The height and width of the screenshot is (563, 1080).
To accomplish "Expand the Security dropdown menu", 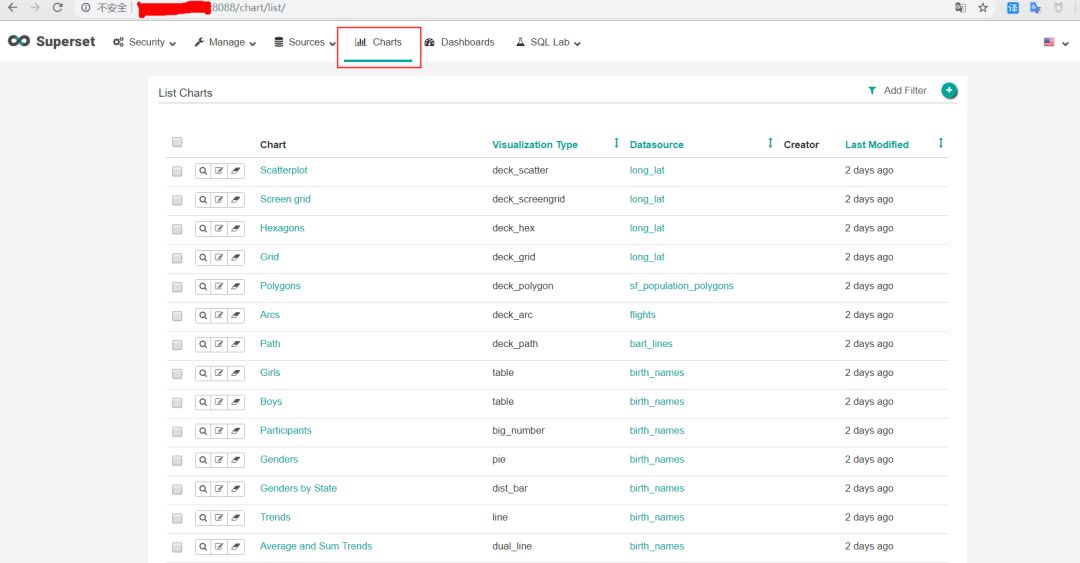I will 145,43.
